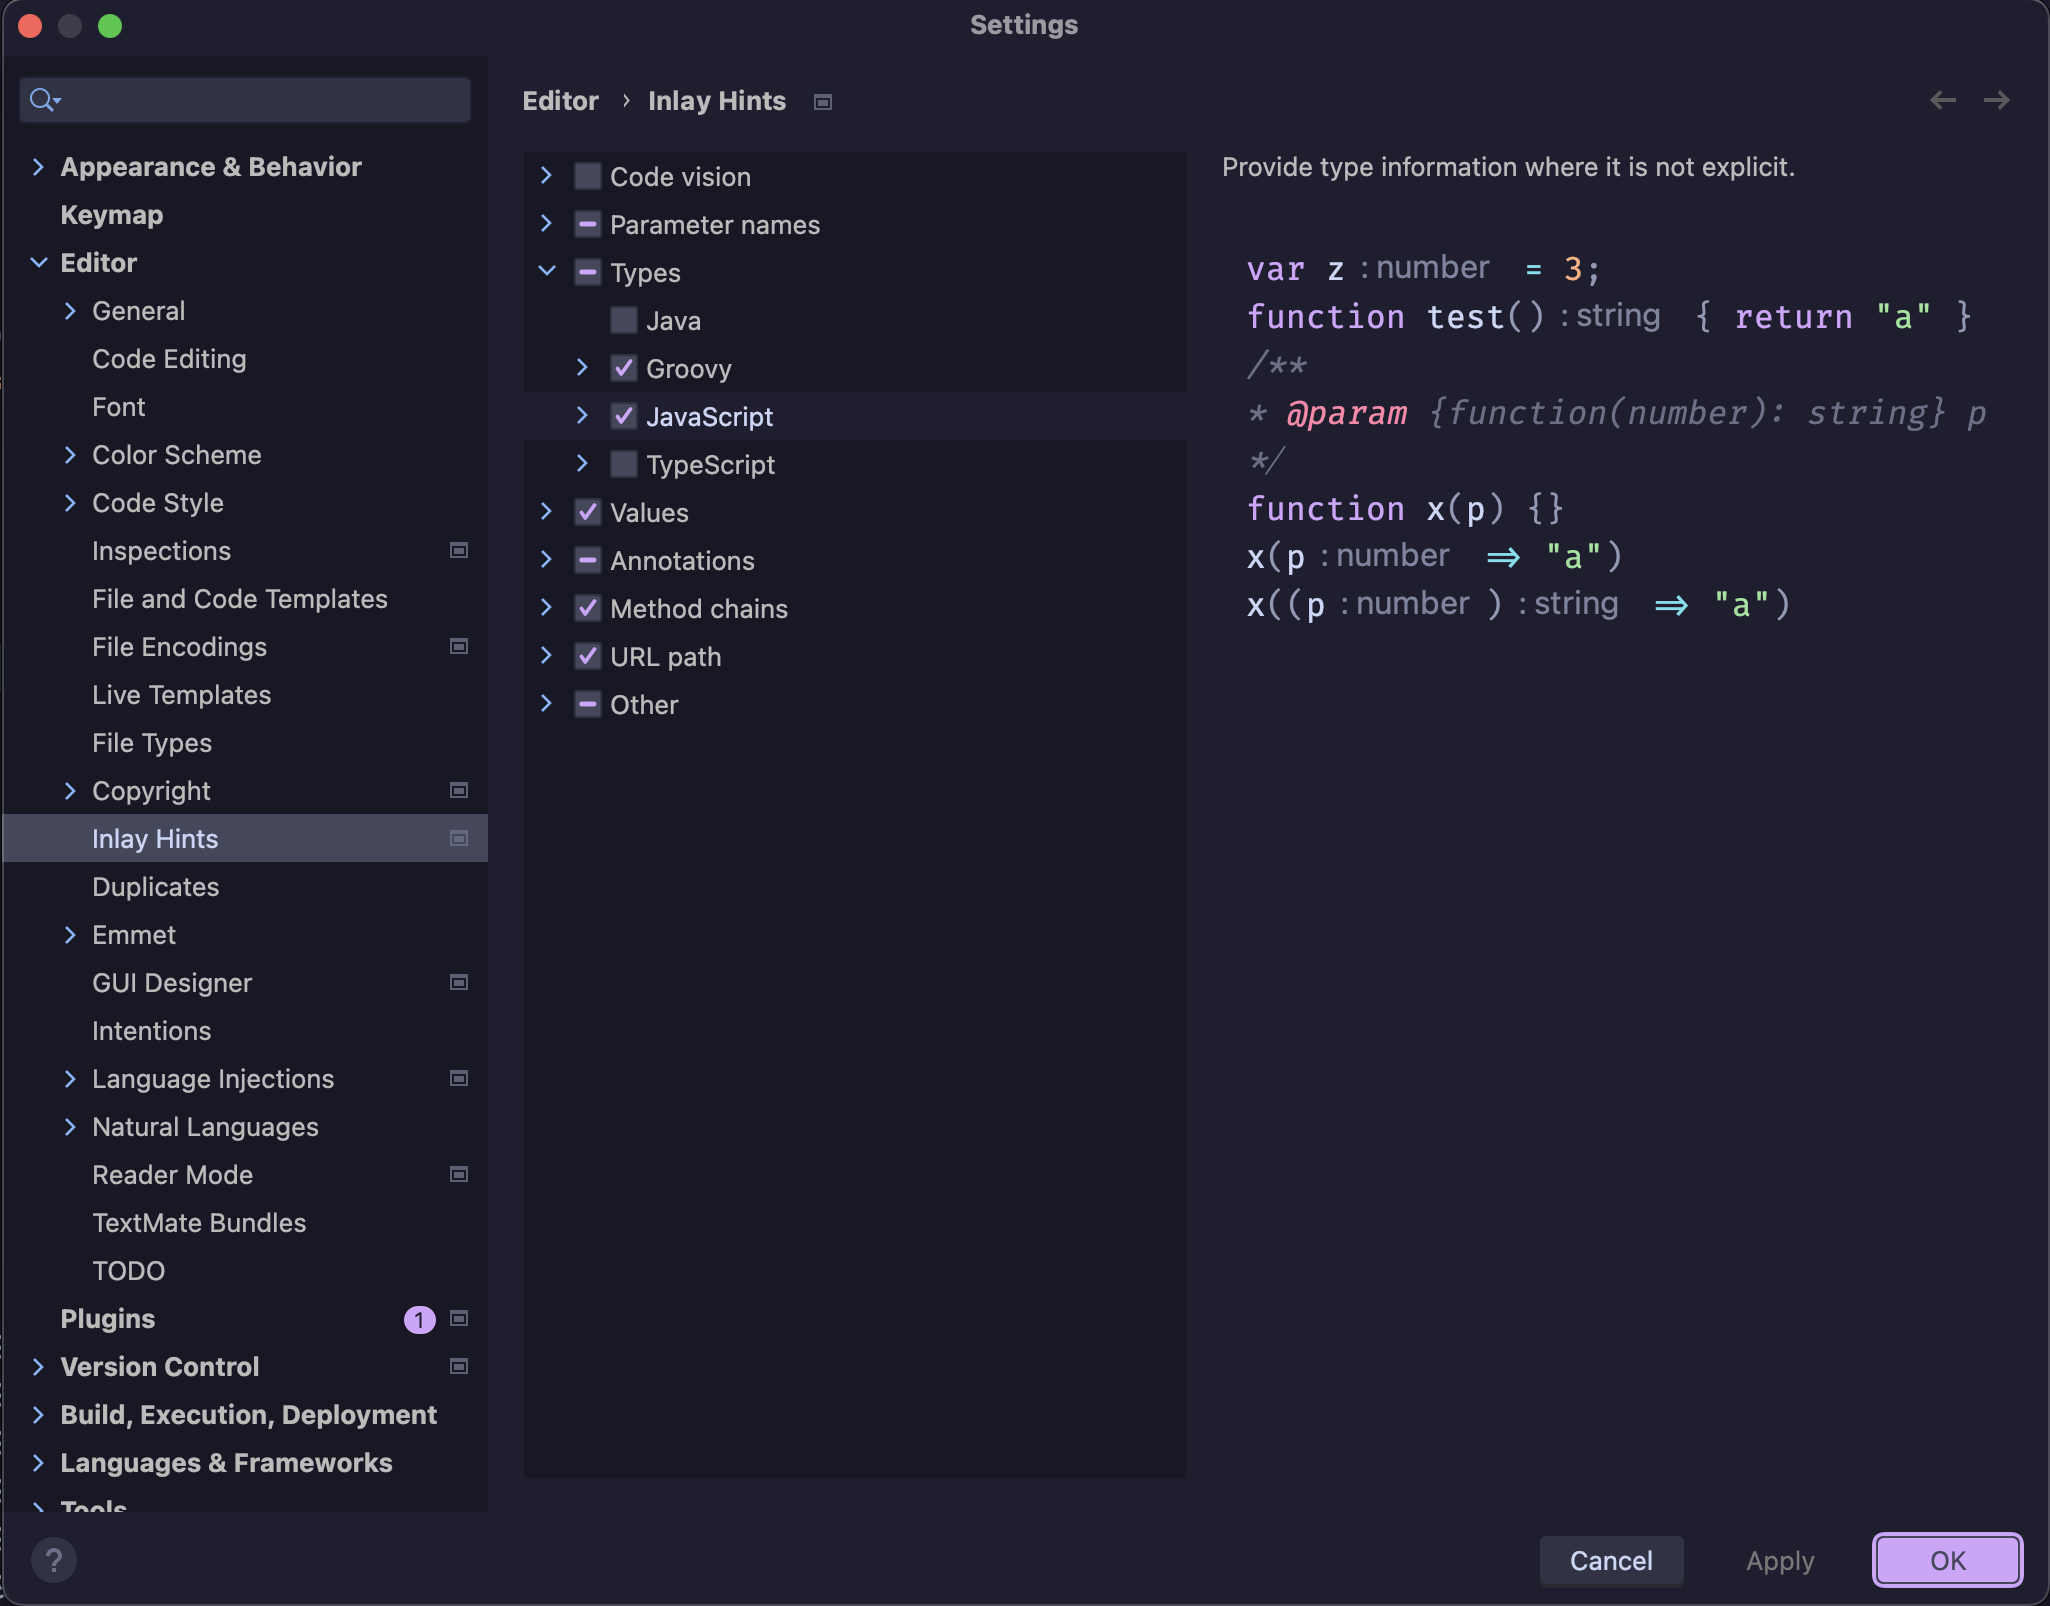Open the Intentions settings page

pyautogui.click(x=151, y=1031)
